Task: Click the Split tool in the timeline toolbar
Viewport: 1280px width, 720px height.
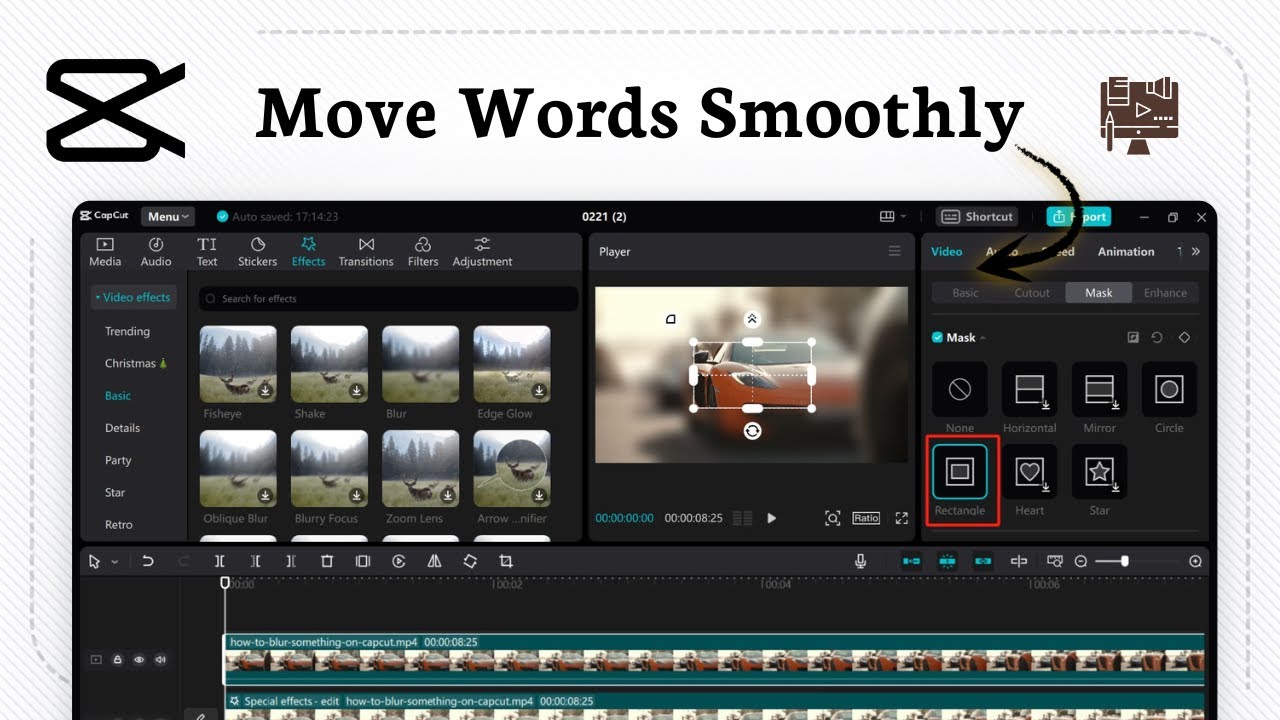Action: pyautogui.click(x=220, y=562)
